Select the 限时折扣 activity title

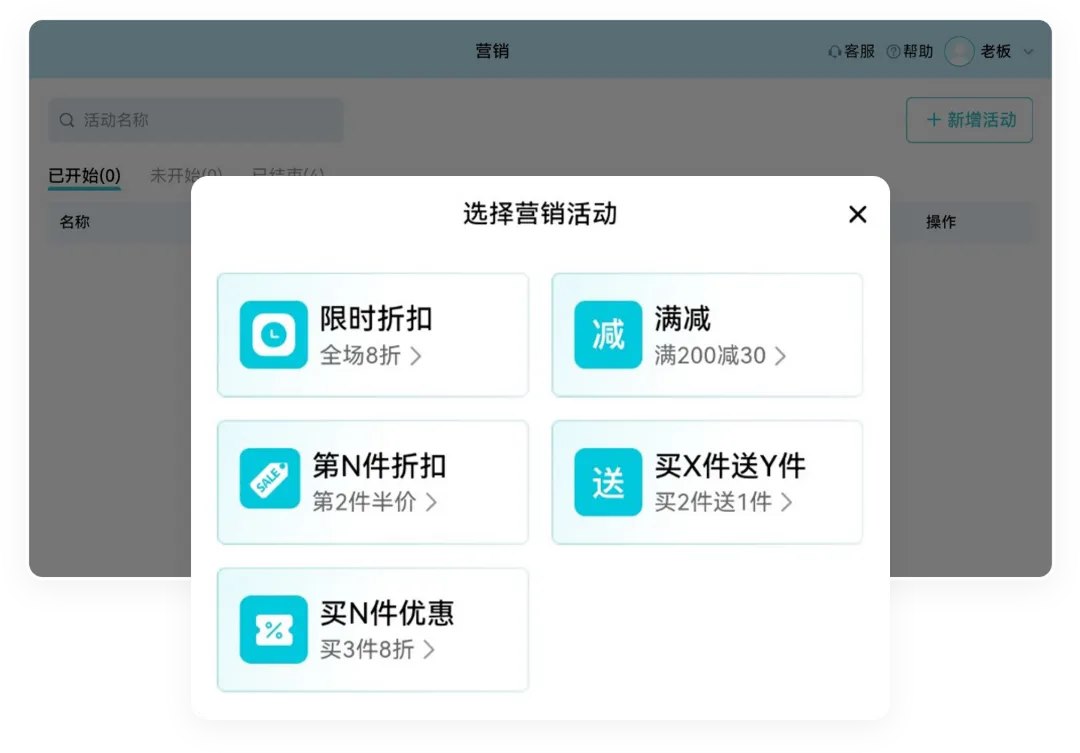point(376,319)
